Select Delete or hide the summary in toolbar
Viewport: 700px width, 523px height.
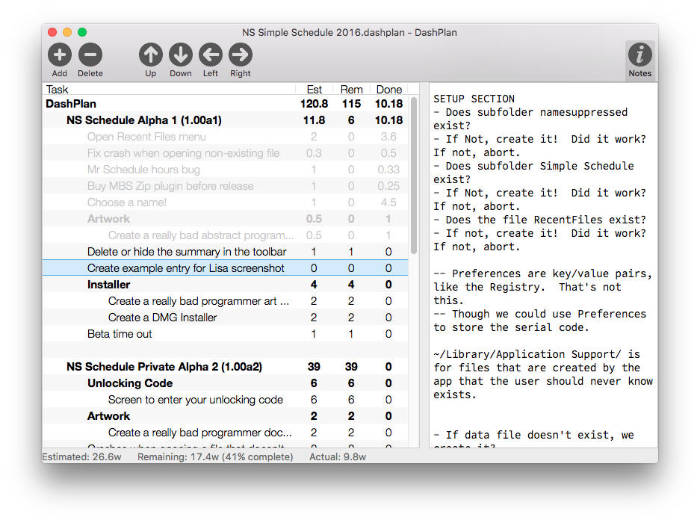(x=225, y=252)
